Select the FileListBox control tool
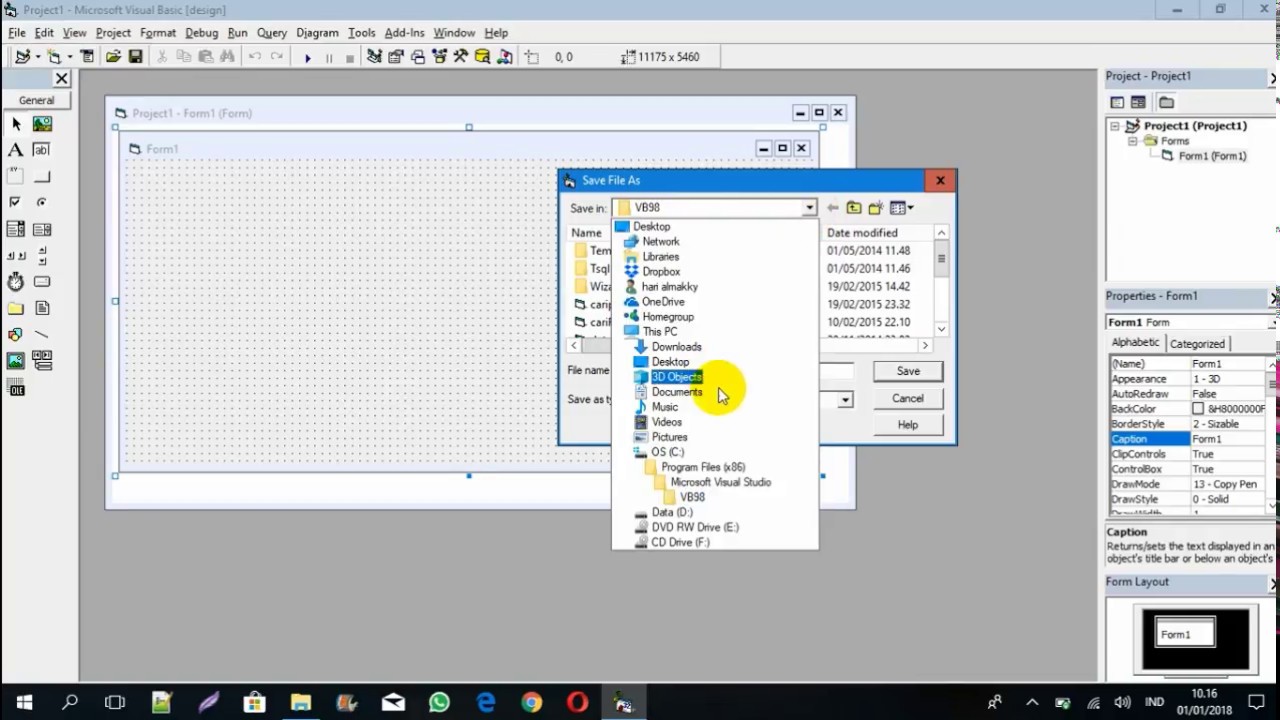Viewport: 1280px width, 720px height. (42, 308)
